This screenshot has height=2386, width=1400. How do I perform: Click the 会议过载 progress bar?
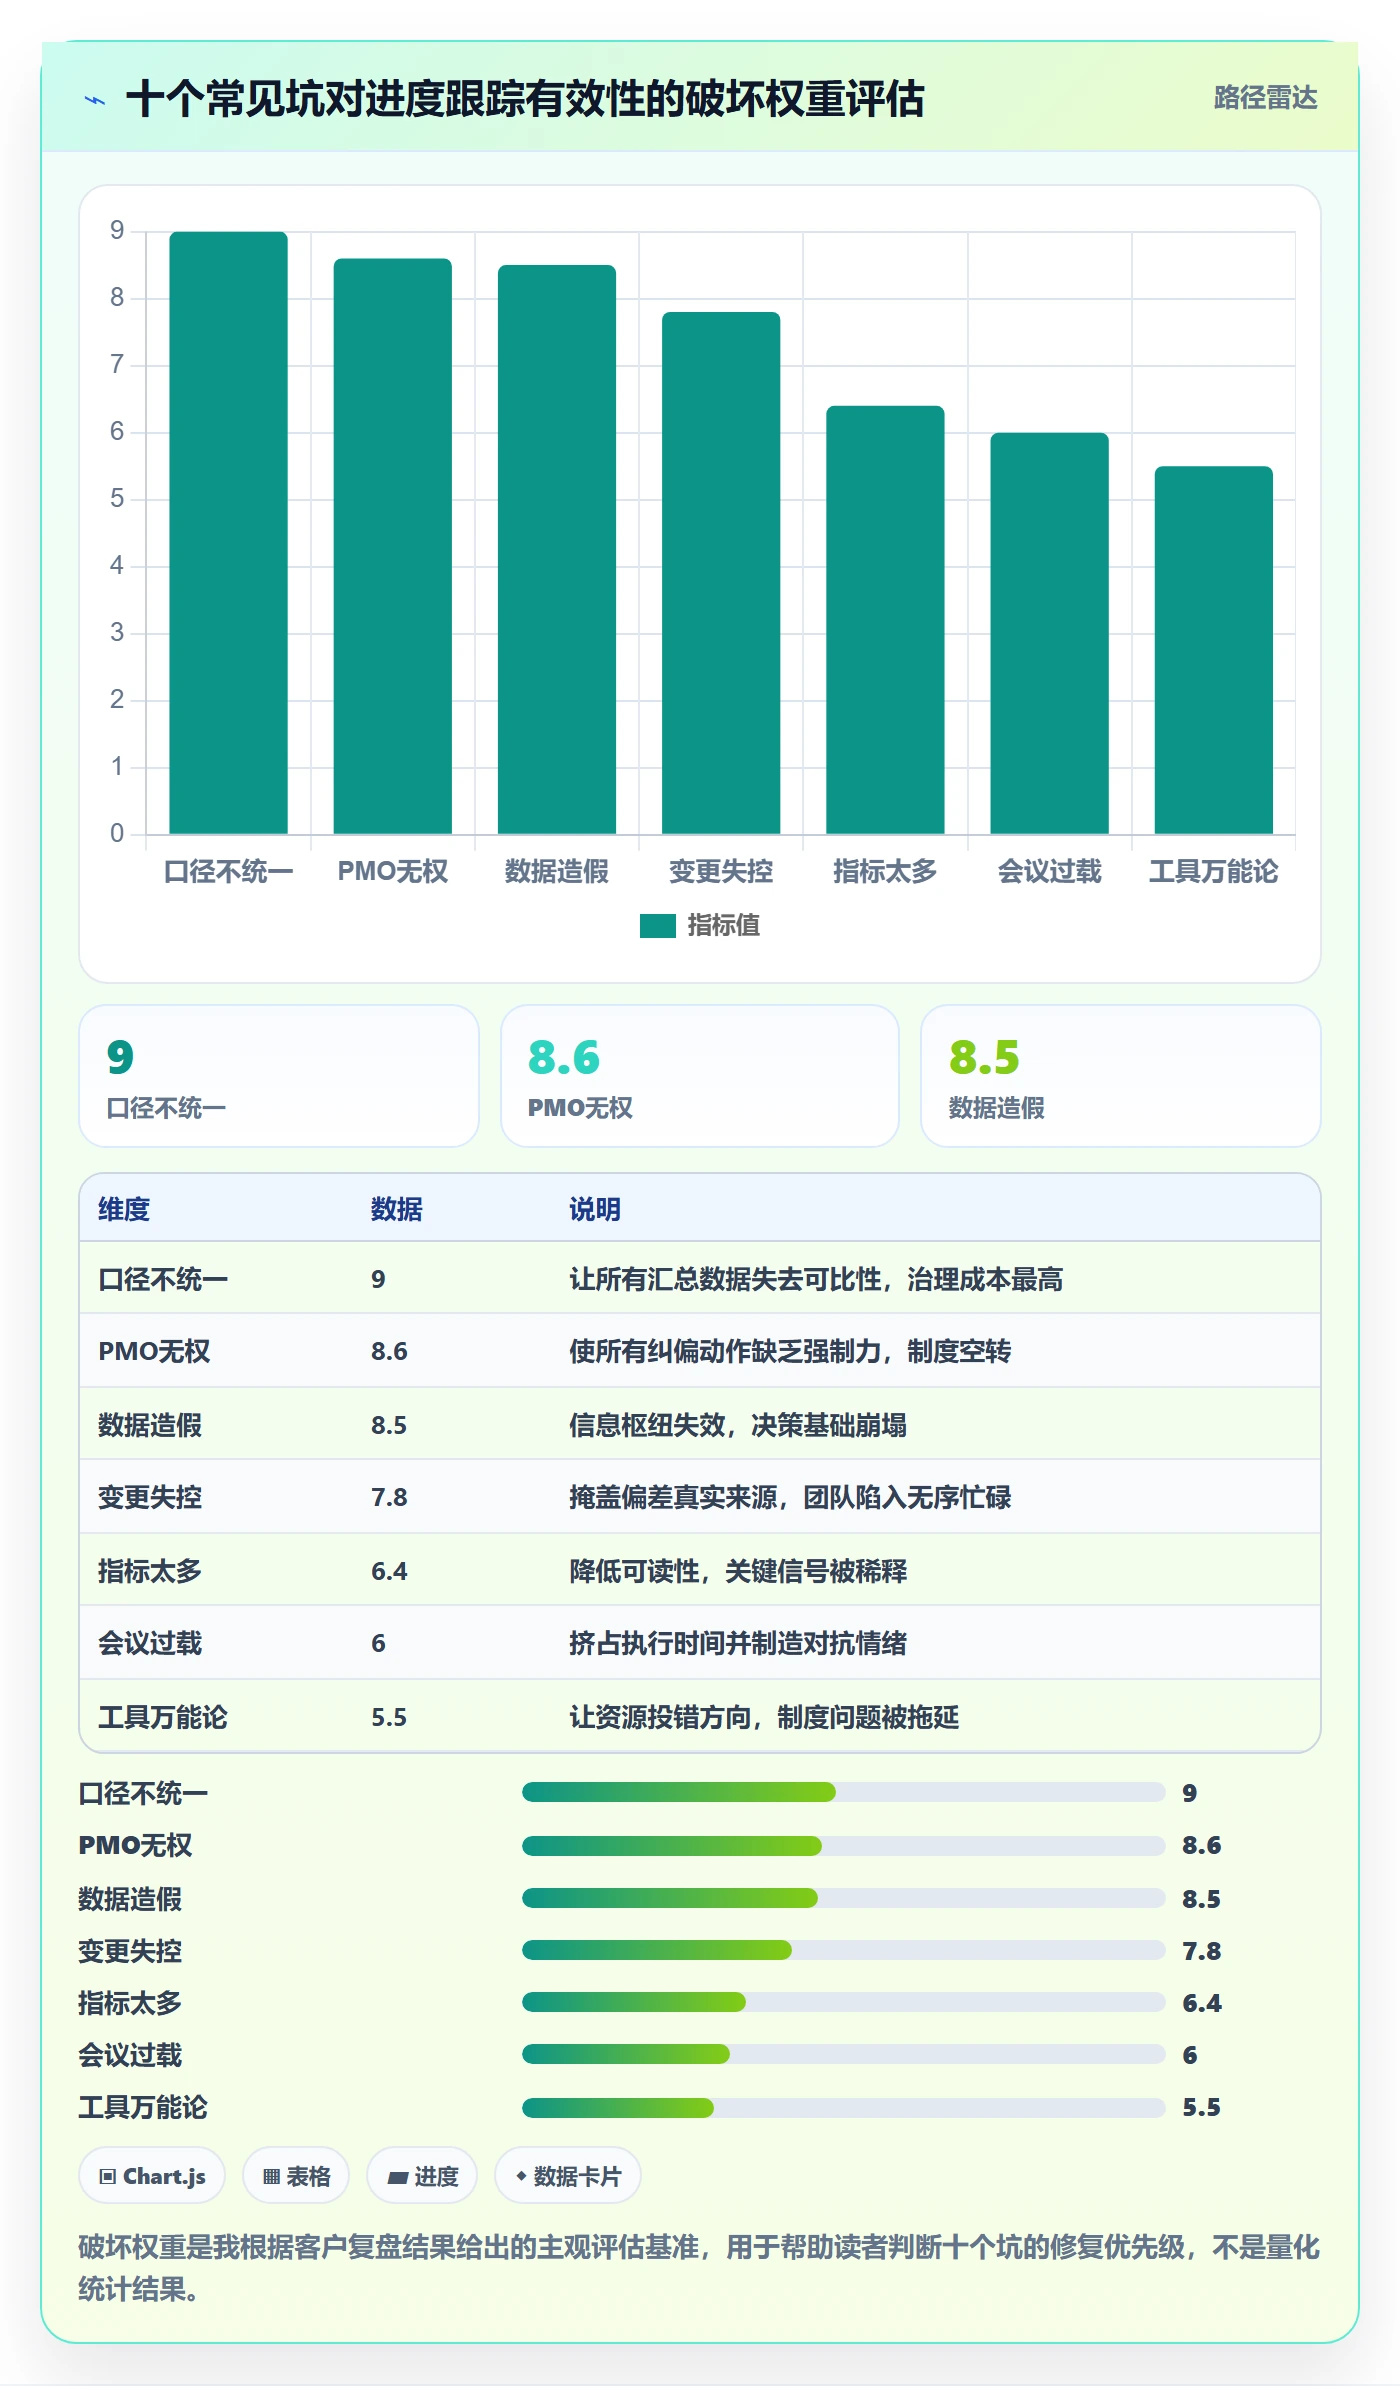pos(844,2054)
